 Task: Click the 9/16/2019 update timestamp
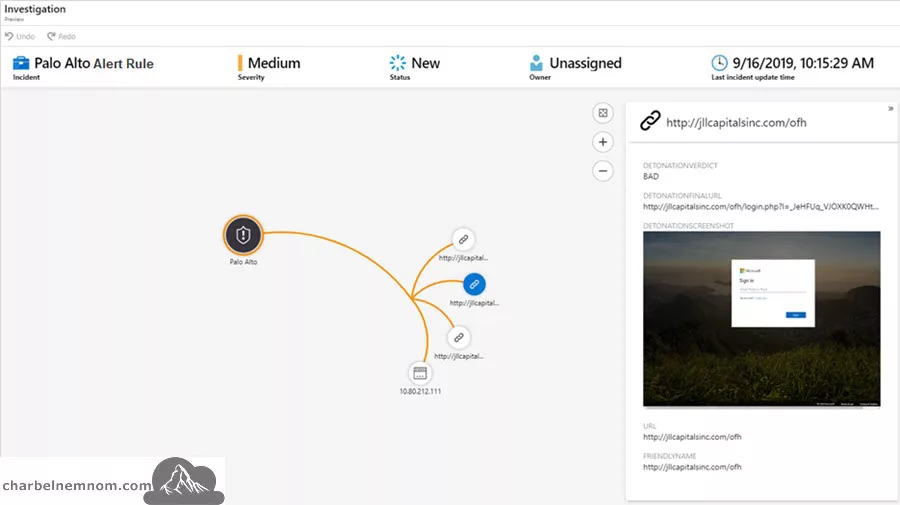803,63
